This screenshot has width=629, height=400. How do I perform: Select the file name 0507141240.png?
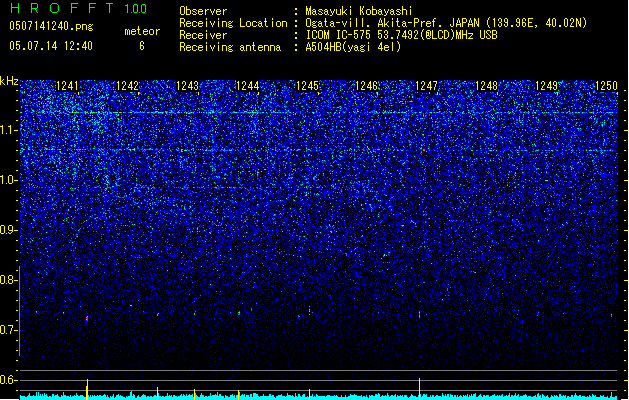tap(51, 26)
